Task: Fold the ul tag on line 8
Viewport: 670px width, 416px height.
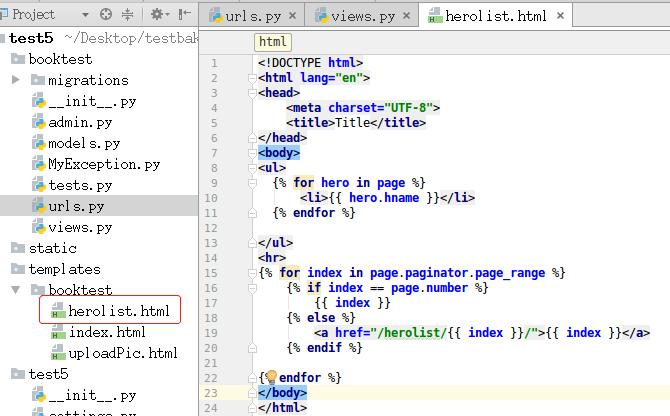Action: (x=252, y=168)
